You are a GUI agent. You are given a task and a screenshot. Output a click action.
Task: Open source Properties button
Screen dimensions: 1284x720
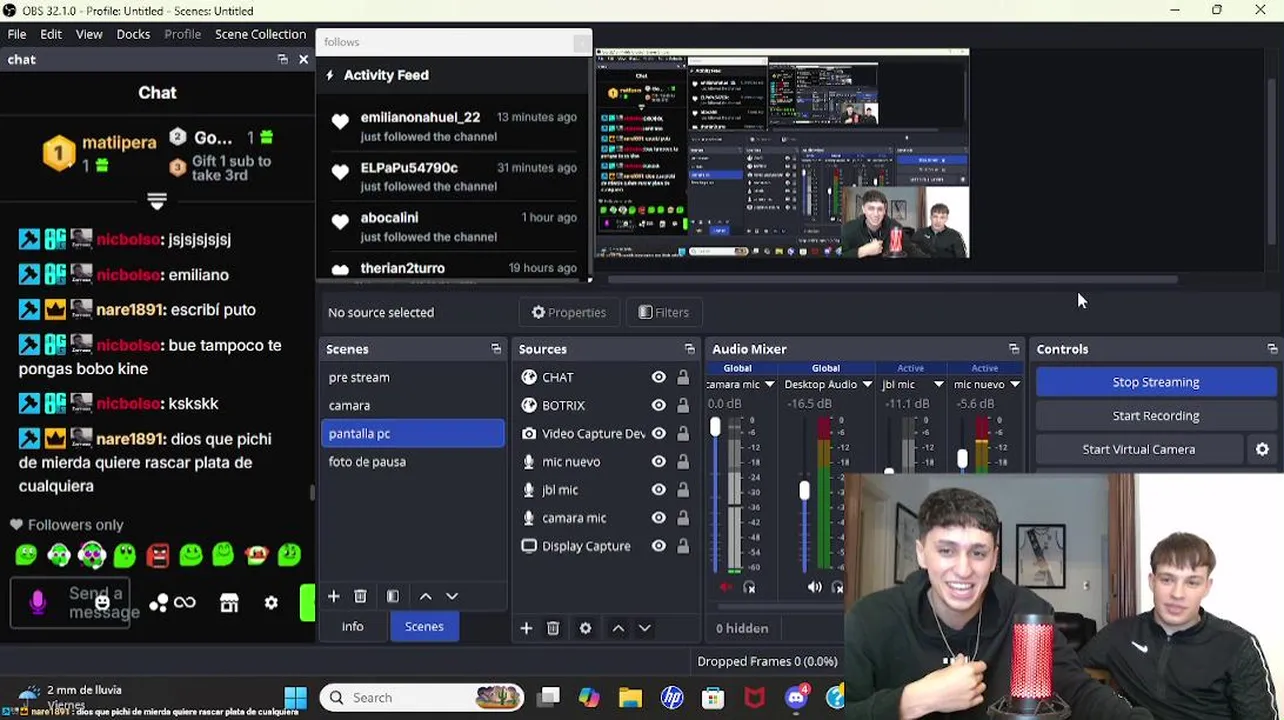tap(569, 312)
